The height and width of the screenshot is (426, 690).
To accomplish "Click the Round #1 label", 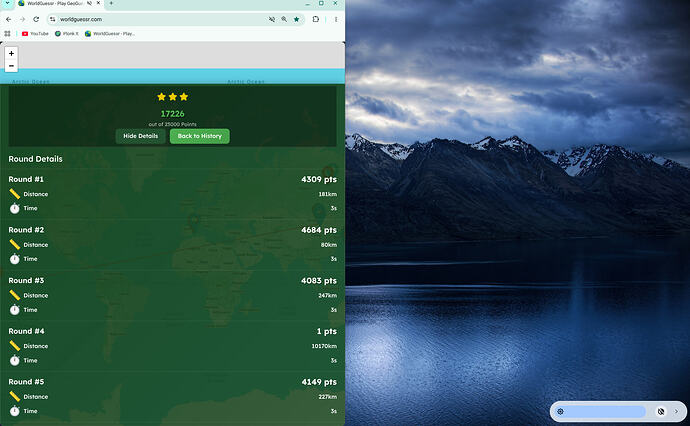I will (26, 179).
